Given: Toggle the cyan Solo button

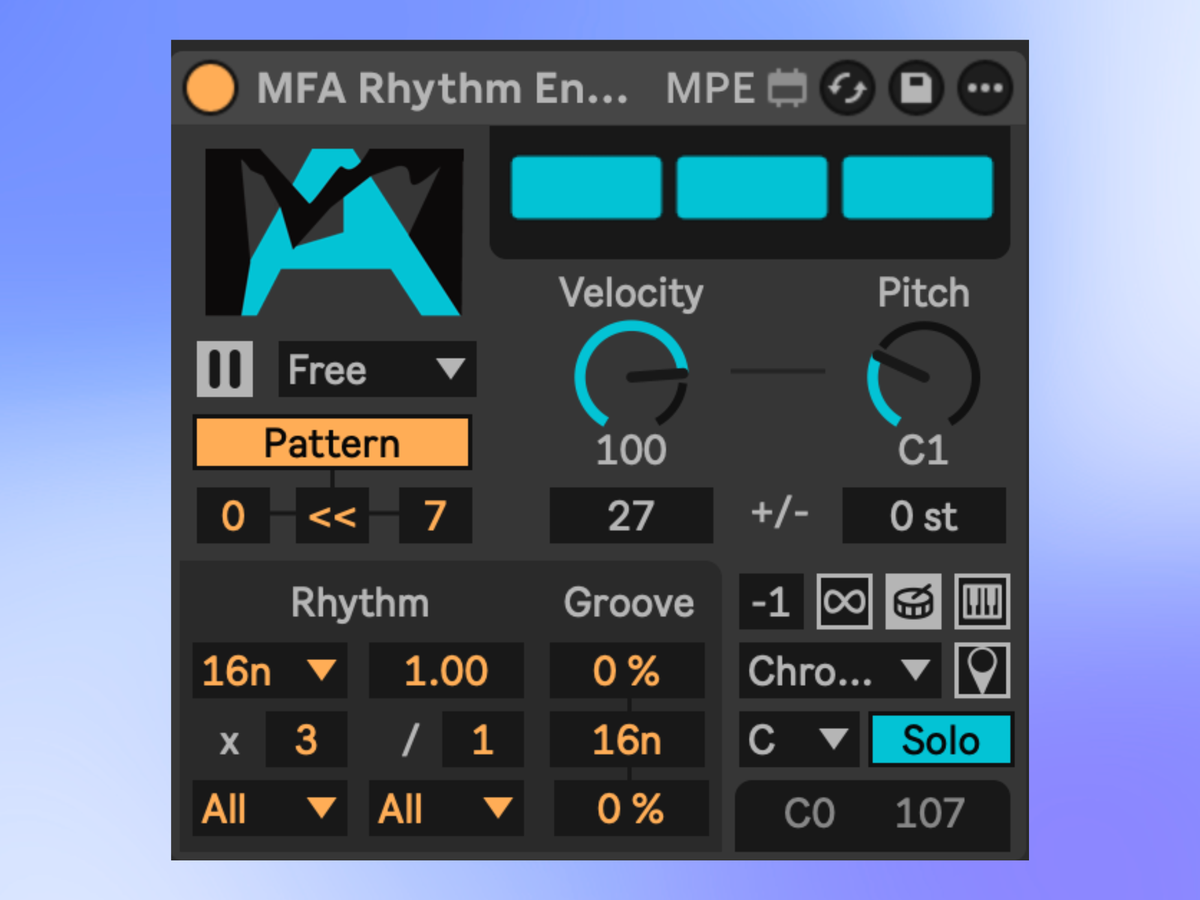Looking at the screenshot, I should point(942,740).
